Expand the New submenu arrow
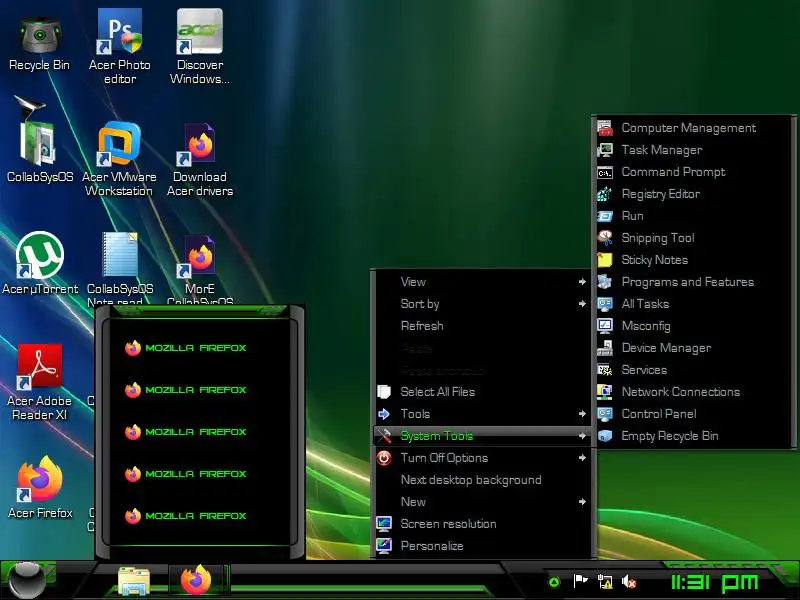800x600 pixels. pos(582,502)
